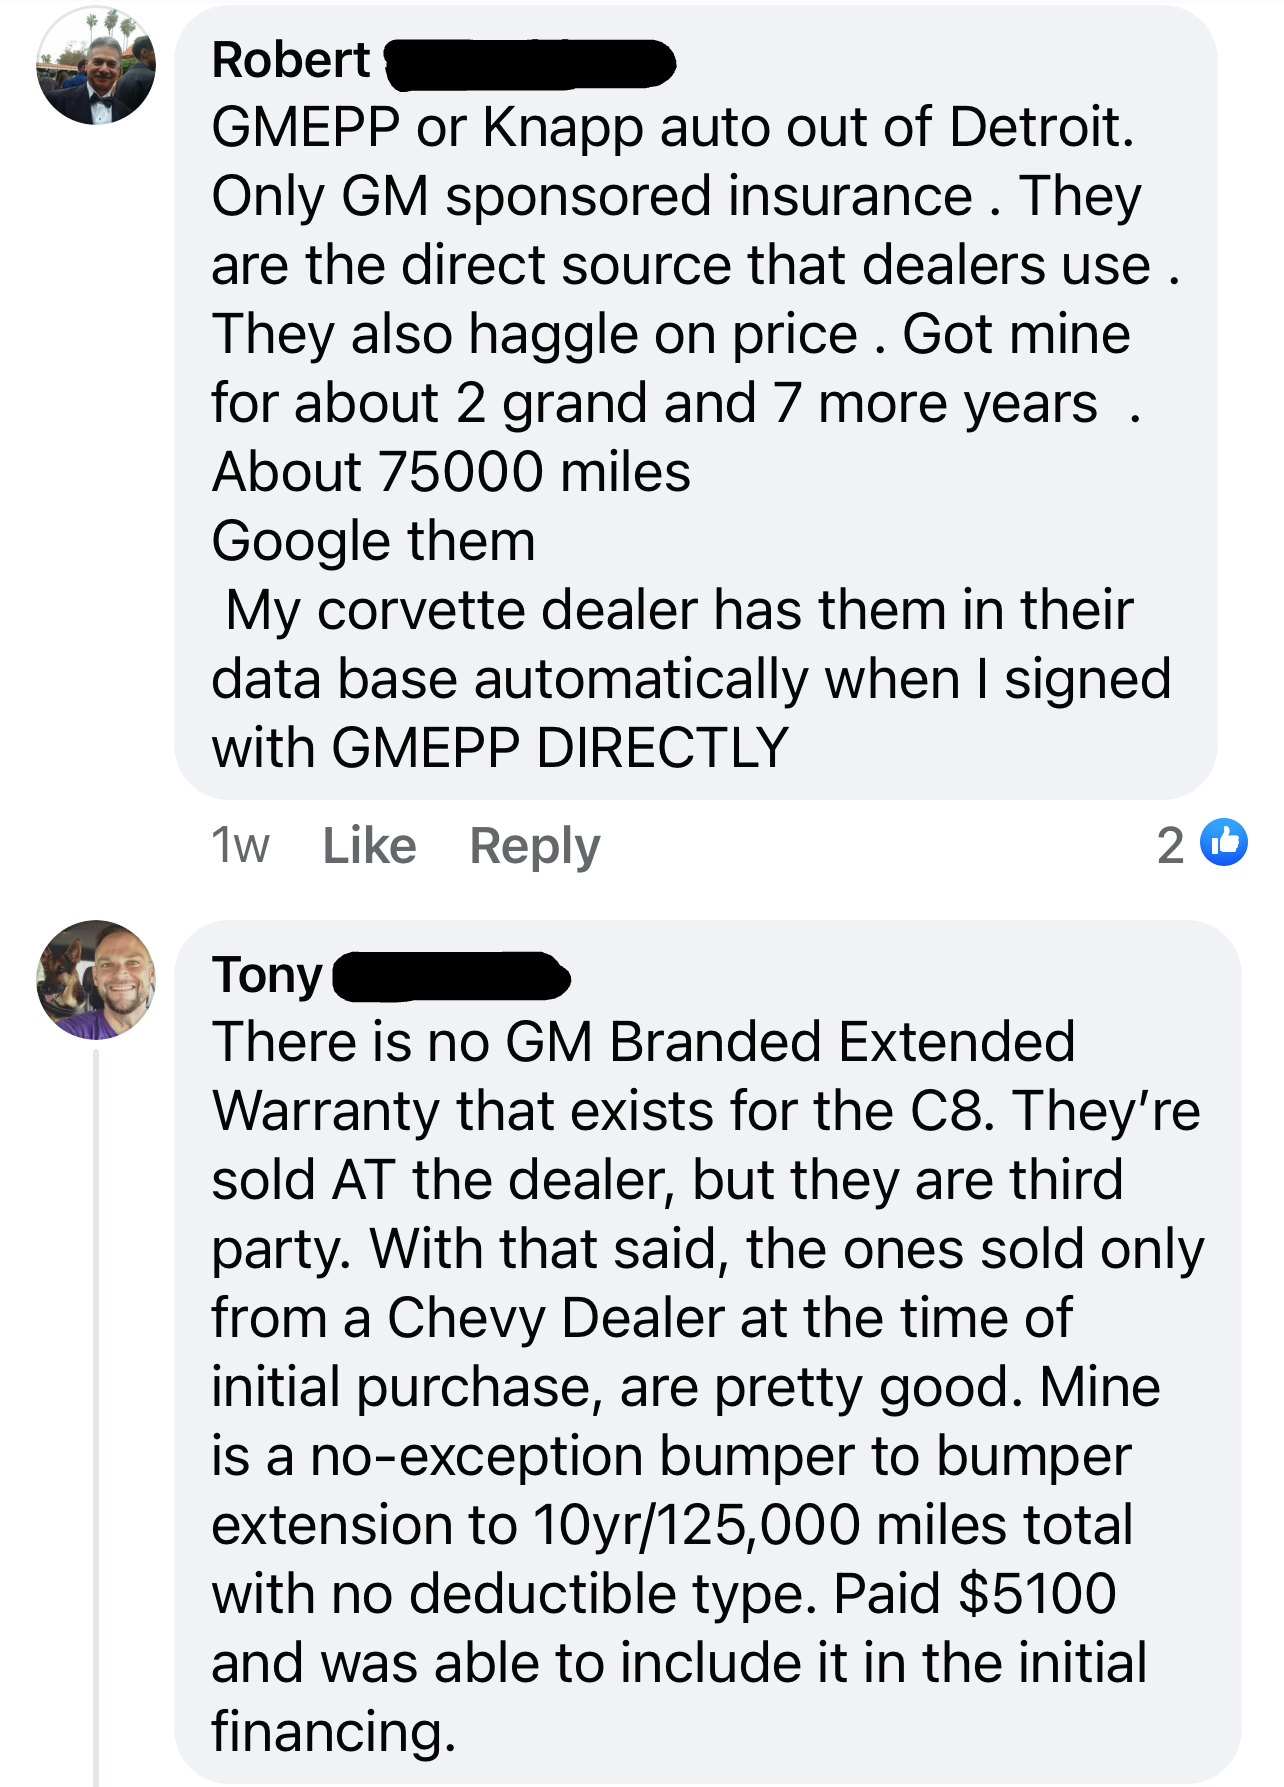Click the redacted surname after Tony
1284x1787 pixels.
tap(451, 977)
